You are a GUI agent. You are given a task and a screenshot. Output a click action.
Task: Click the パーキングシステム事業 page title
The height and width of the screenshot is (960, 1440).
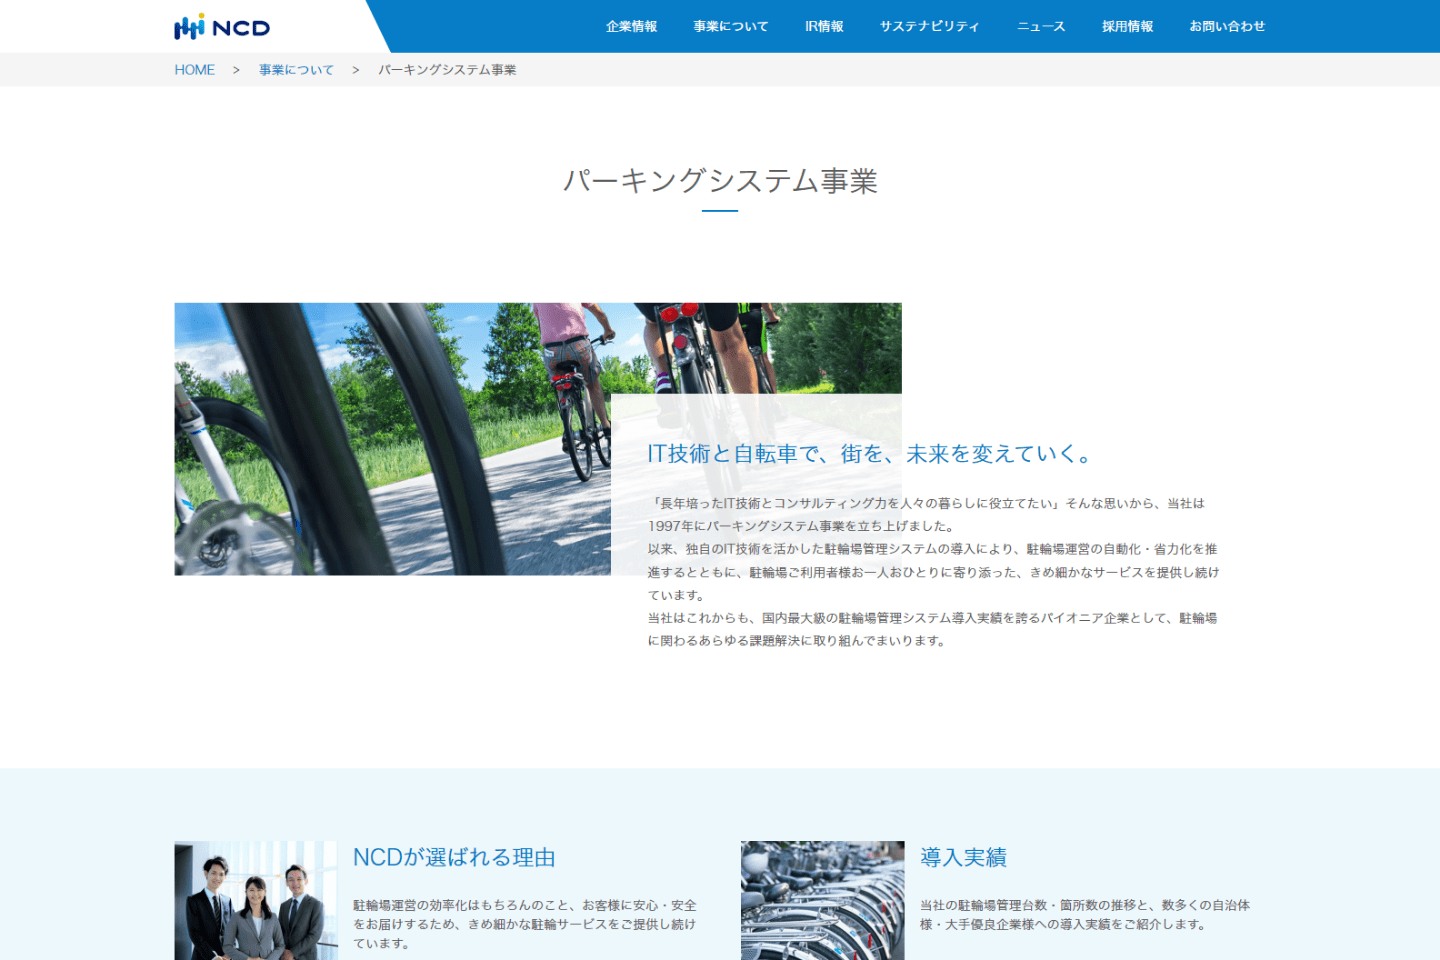720,183
